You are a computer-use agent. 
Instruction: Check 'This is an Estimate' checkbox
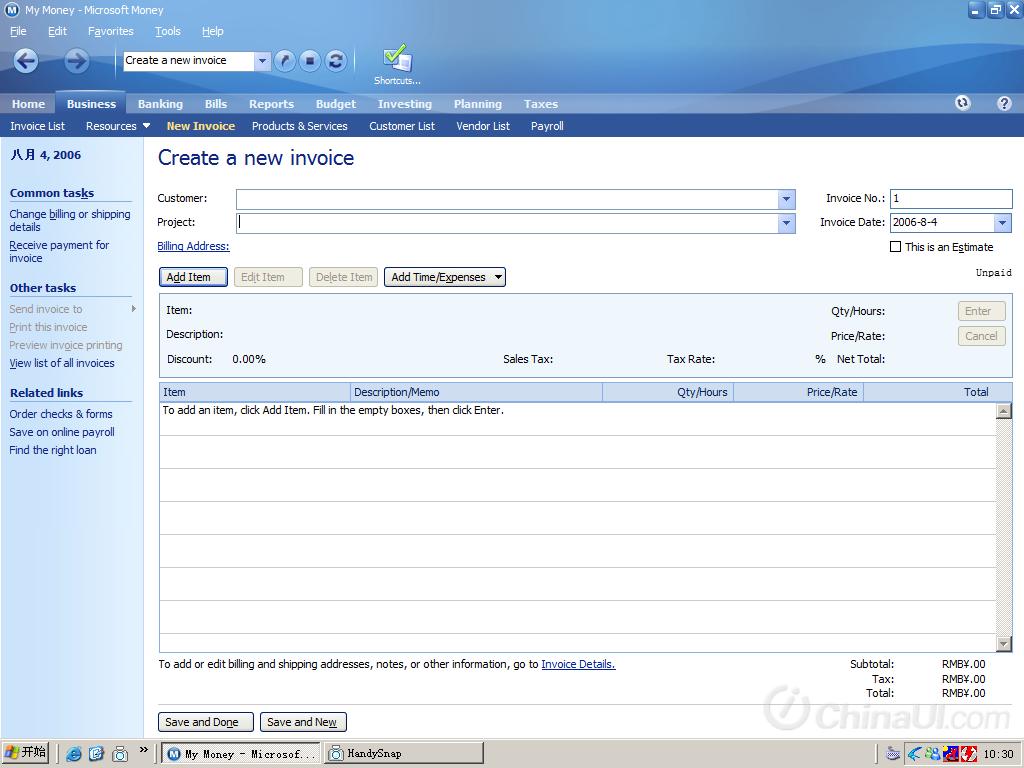(x=895, y=247)
